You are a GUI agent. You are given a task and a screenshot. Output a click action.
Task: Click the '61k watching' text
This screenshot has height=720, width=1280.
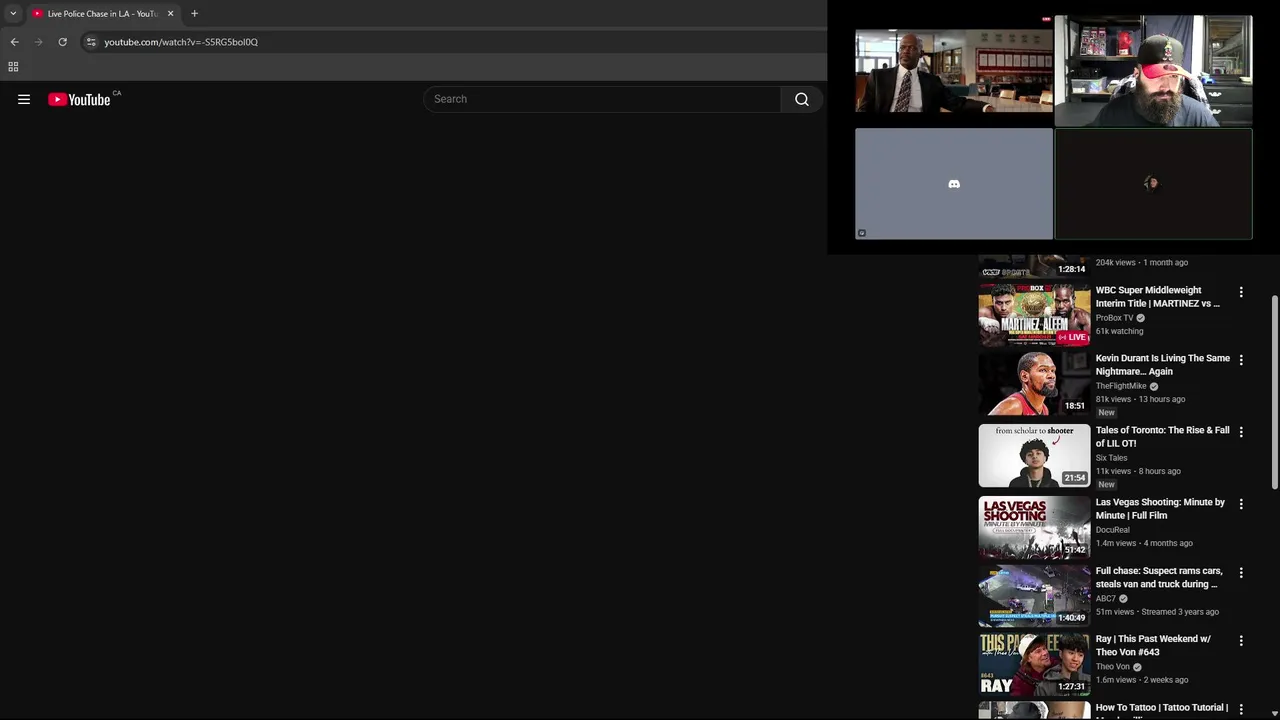[1119, 331]
